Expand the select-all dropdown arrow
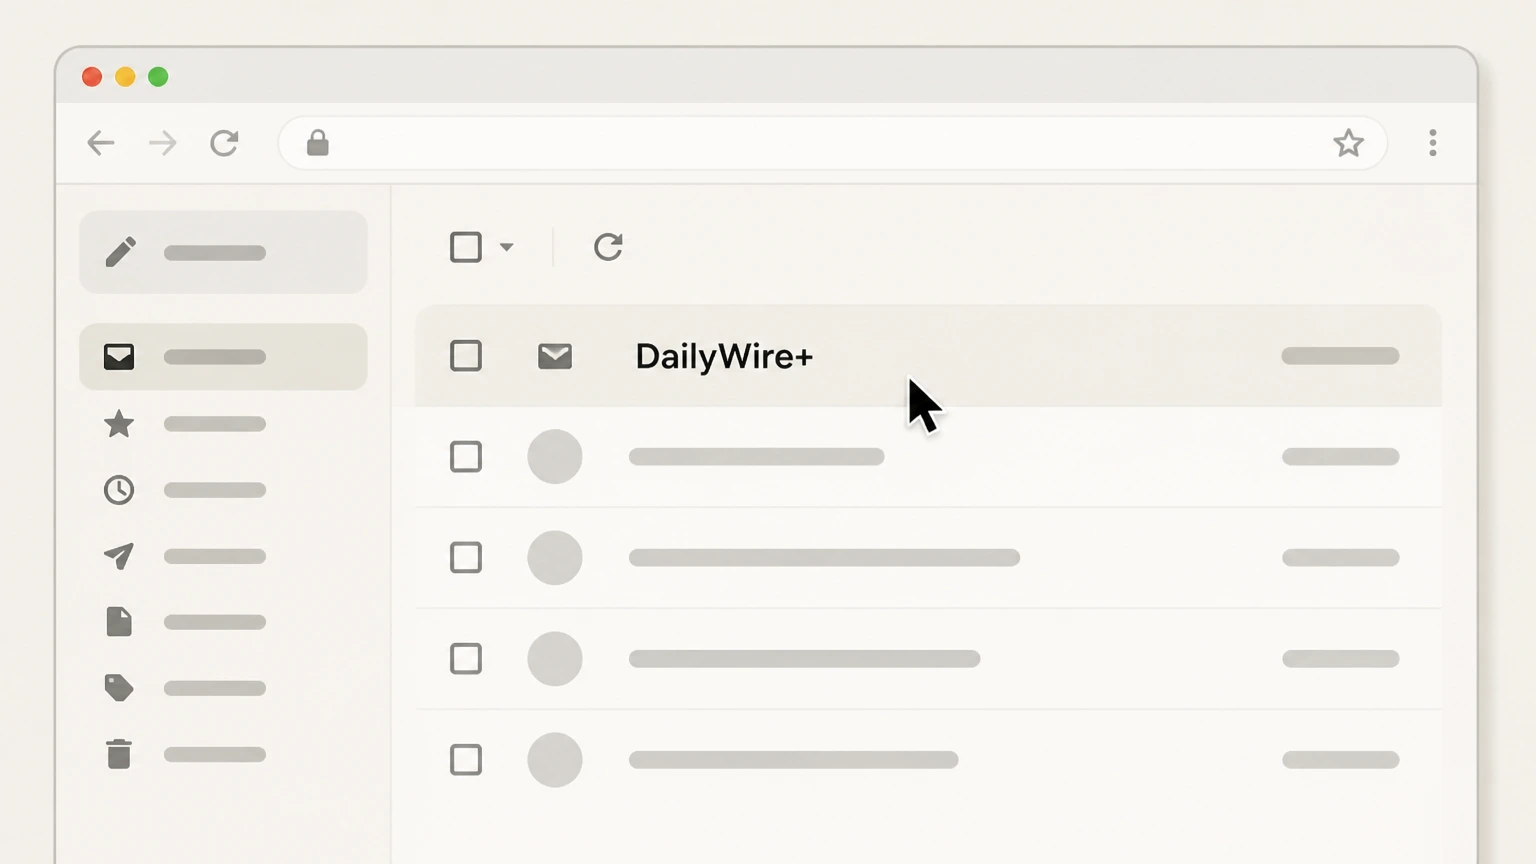The width and height of the screenshot is (1536, 864). point(506,247)
